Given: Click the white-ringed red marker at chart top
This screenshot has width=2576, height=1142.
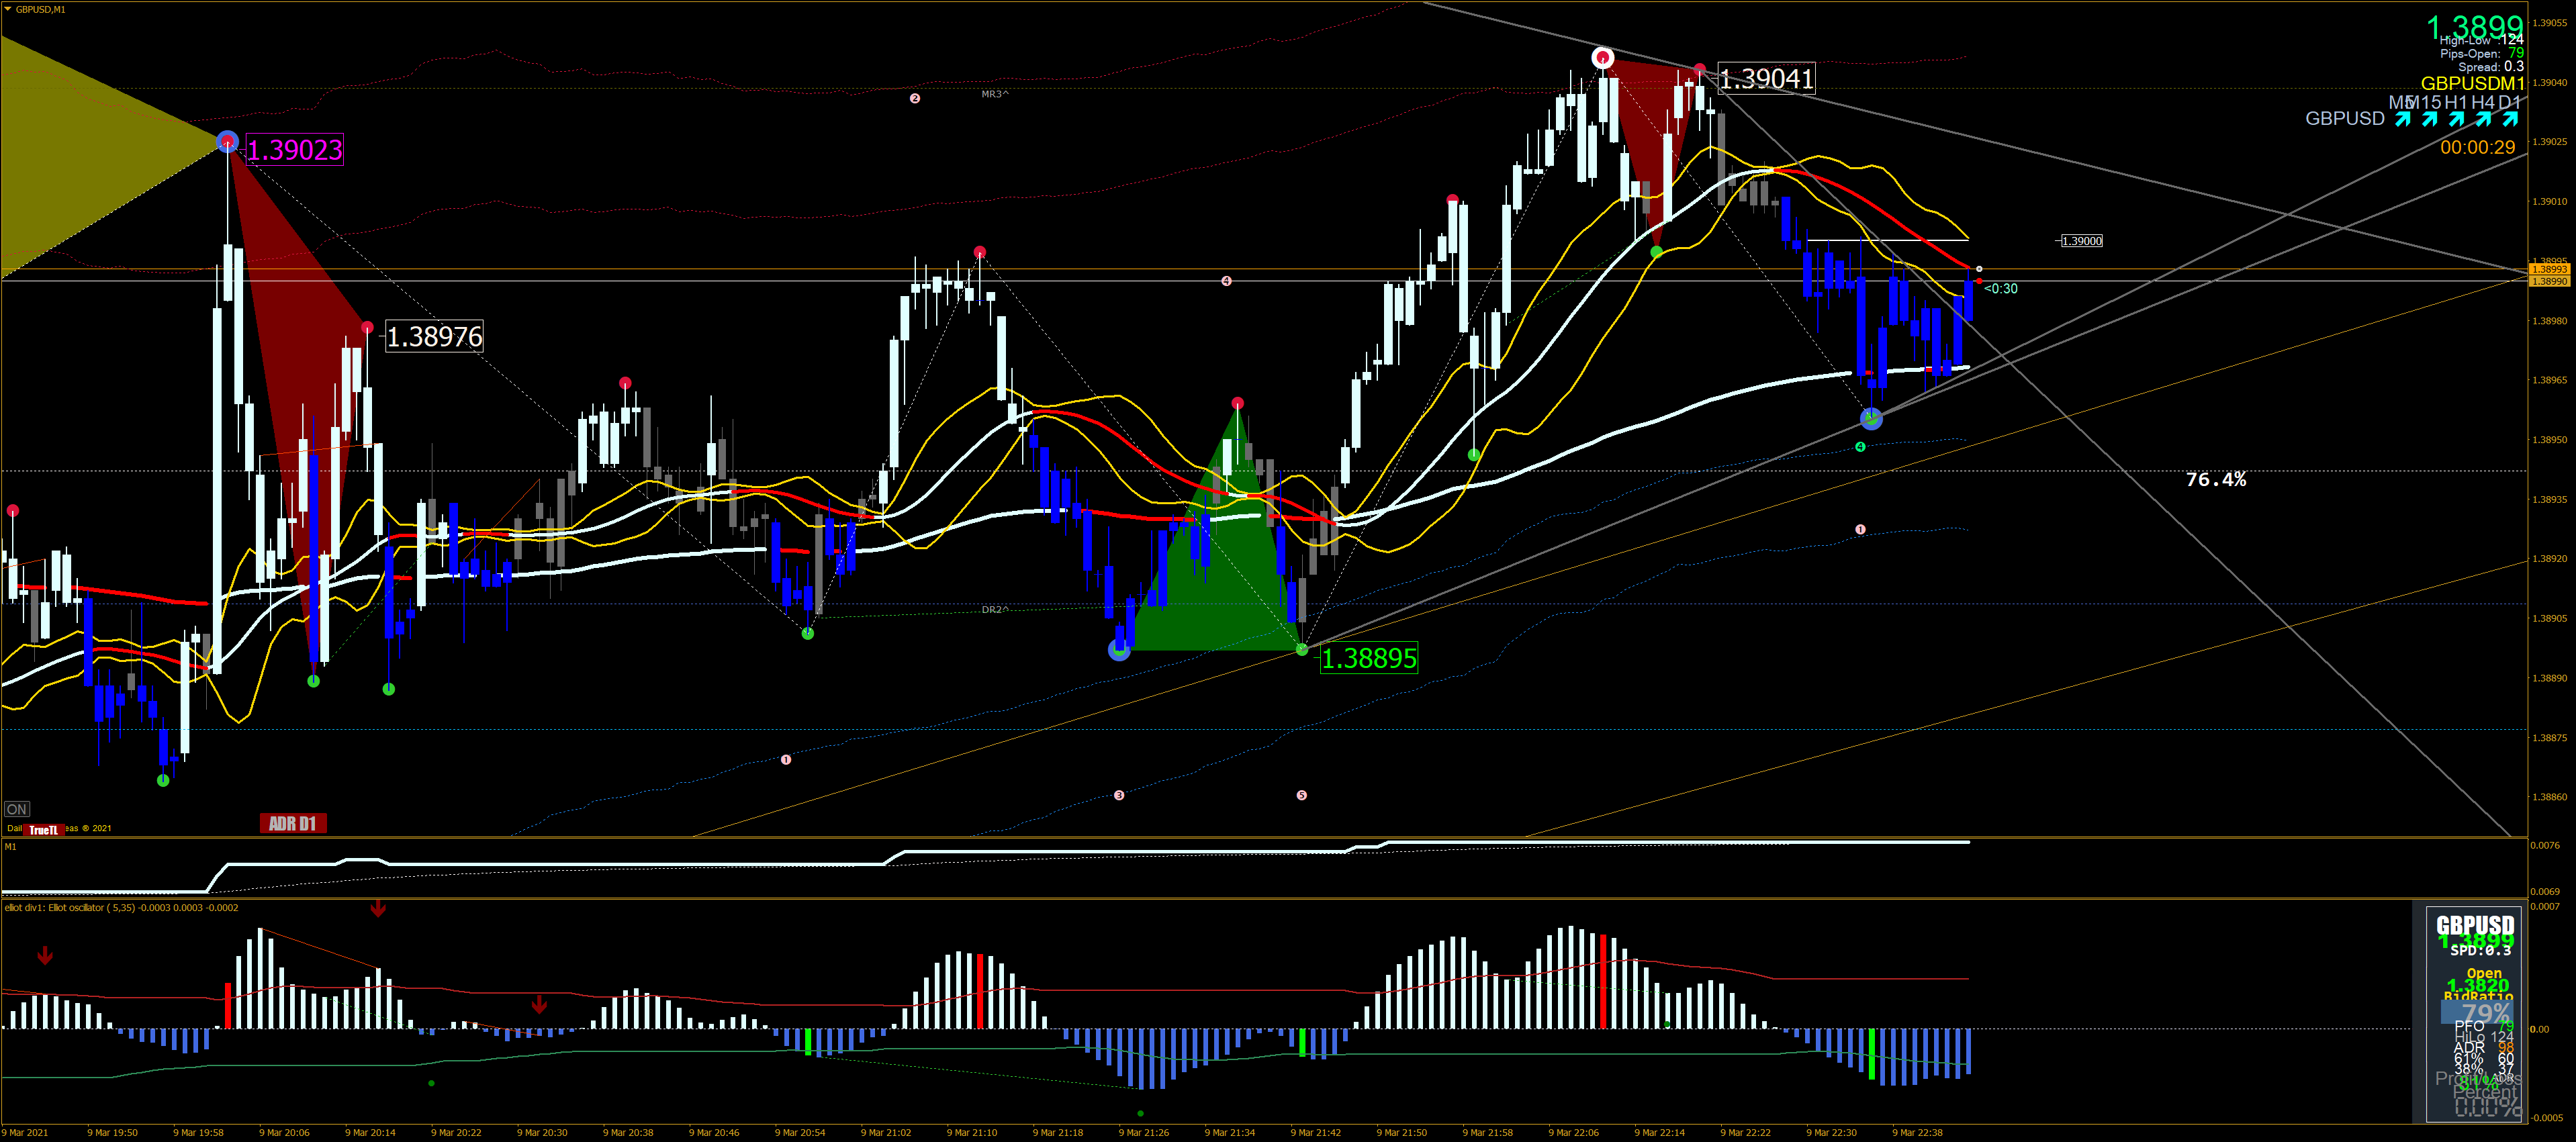Looking at the screenshot, I should tap(1602, 58).
